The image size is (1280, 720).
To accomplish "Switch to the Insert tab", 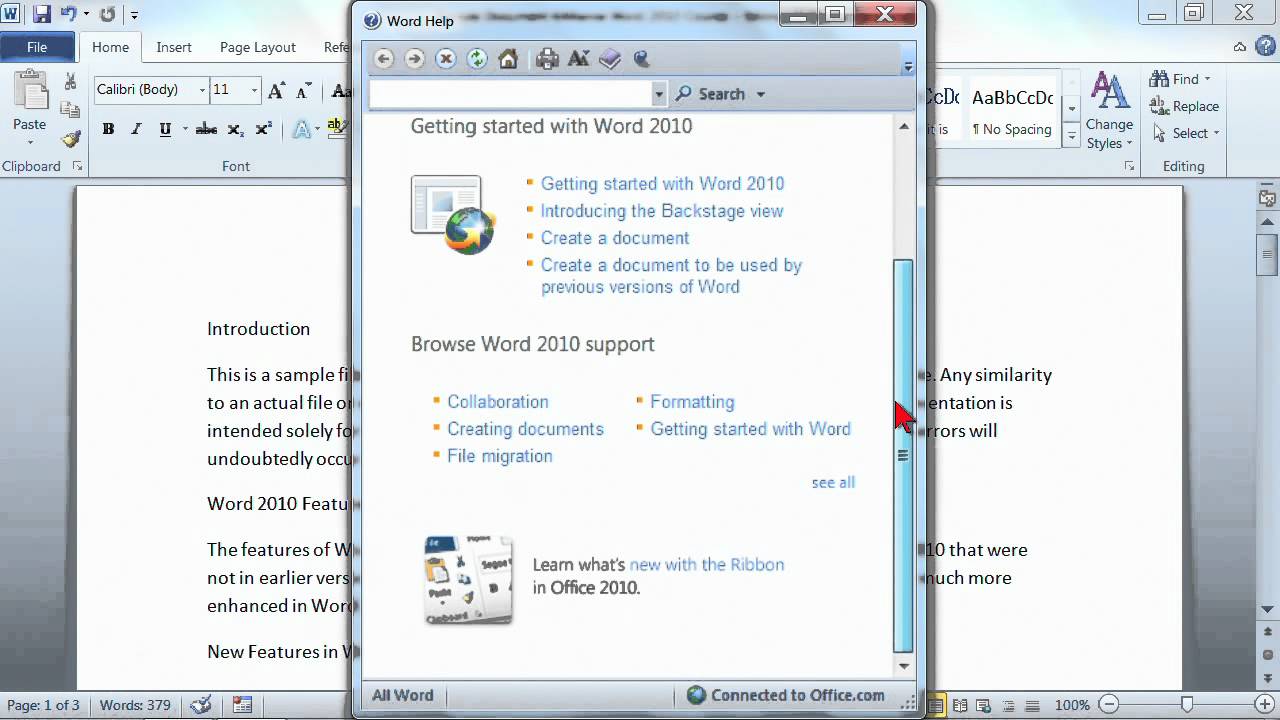I will (174, 47).
